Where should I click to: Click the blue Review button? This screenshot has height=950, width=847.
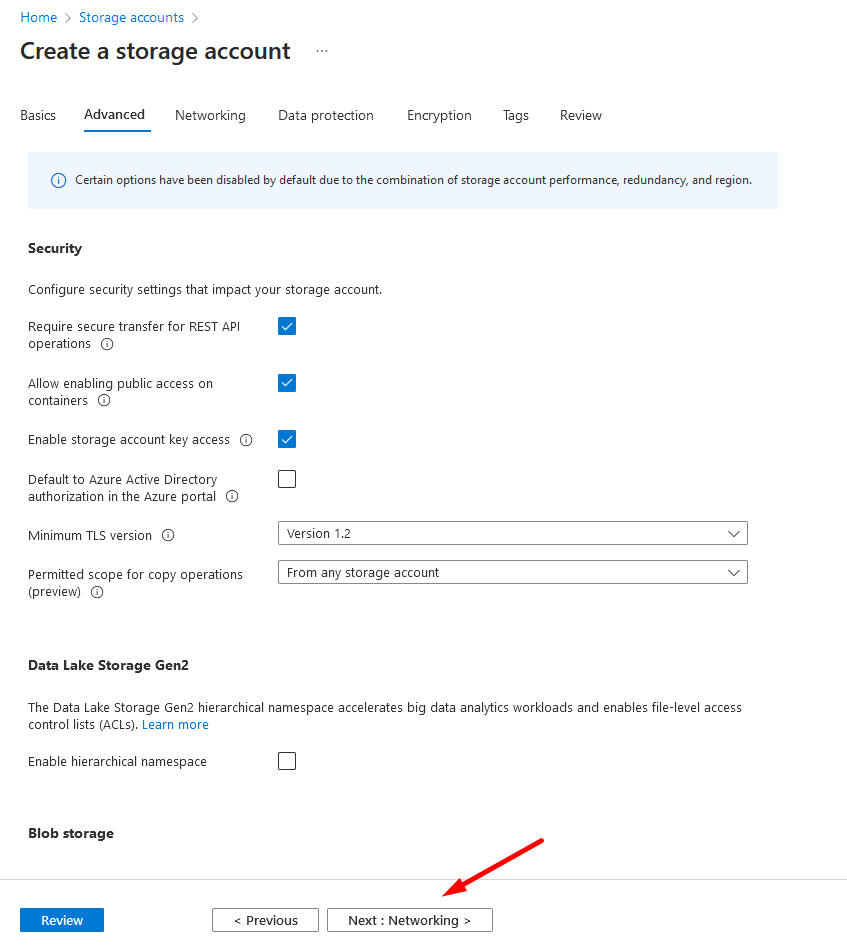click(x=61, y=919)
